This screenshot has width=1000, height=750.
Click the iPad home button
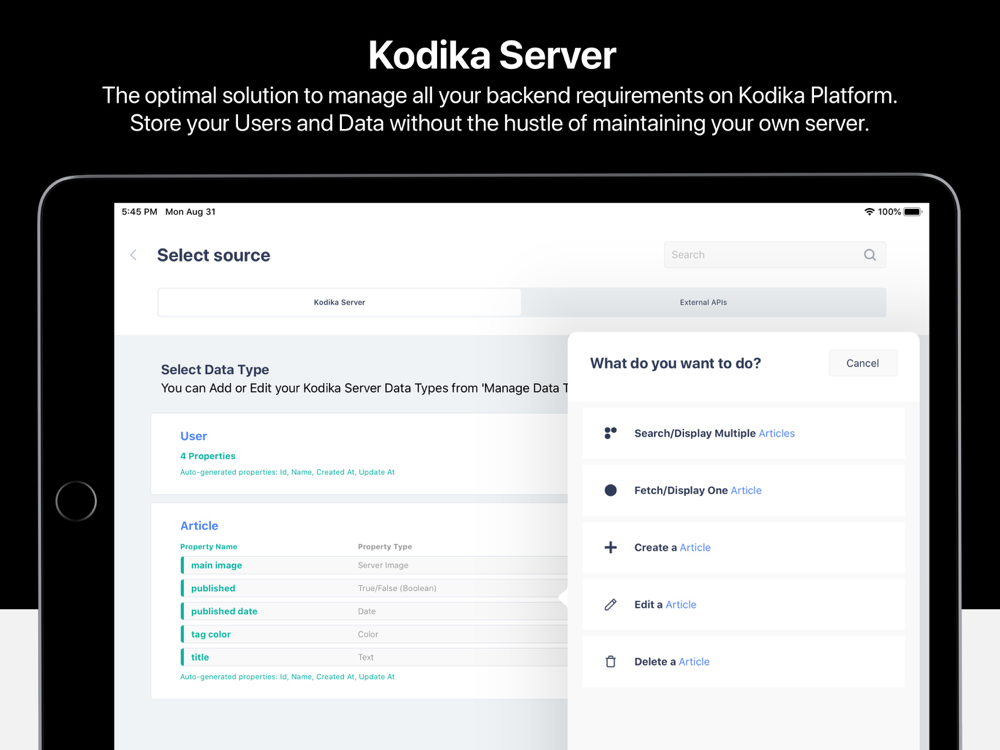[76, 501]
